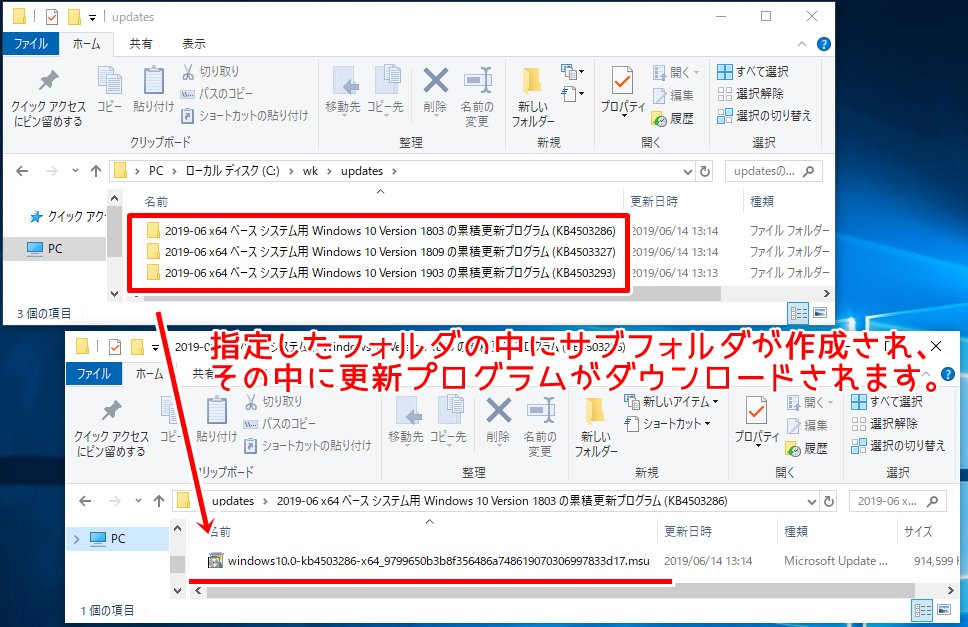Click Rename in KB4503286 window
Viewport: 968px width, 627px height.
coord(540,426)
